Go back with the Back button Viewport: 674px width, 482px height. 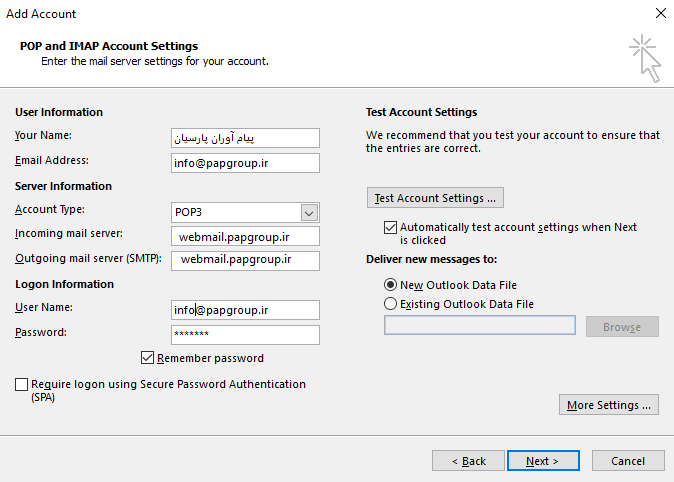468,461
